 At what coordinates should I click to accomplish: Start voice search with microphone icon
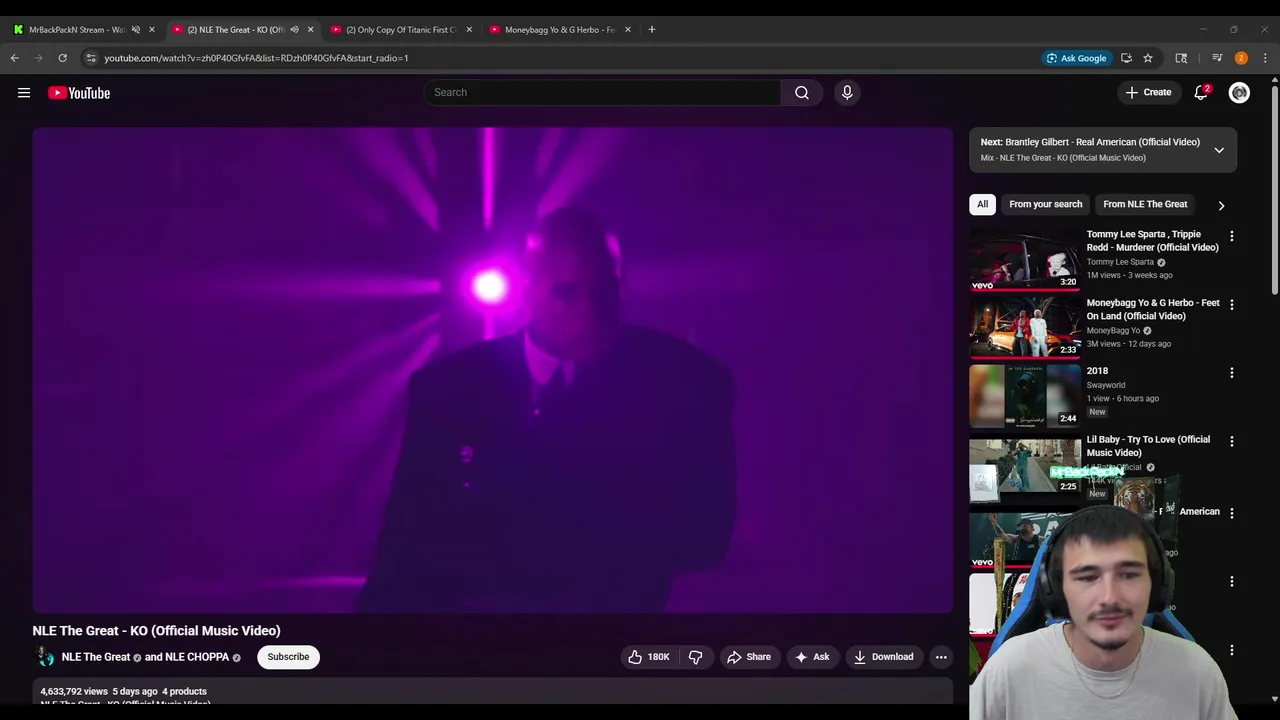pyautogui.click(x=847, y=92)
